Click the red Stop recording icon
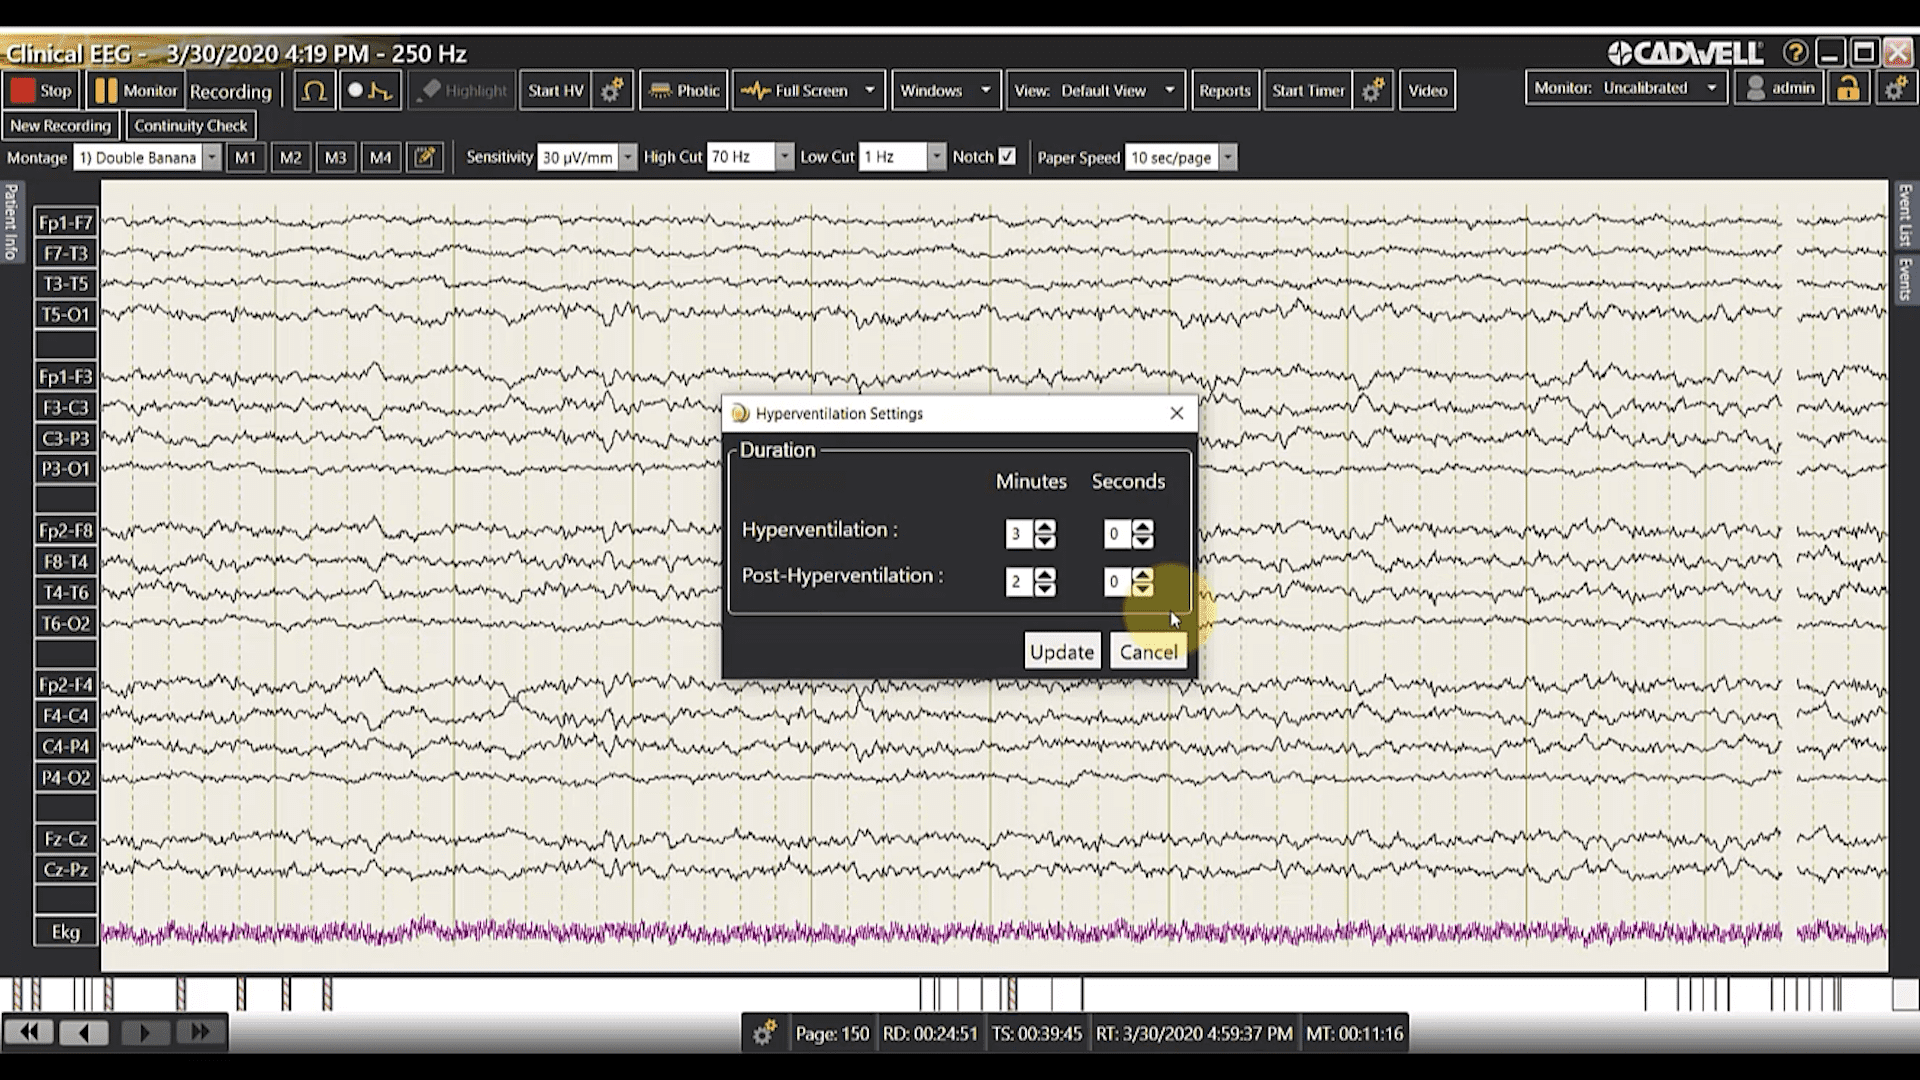Viewport: 1920px width, 1080px height. point(23,90)
